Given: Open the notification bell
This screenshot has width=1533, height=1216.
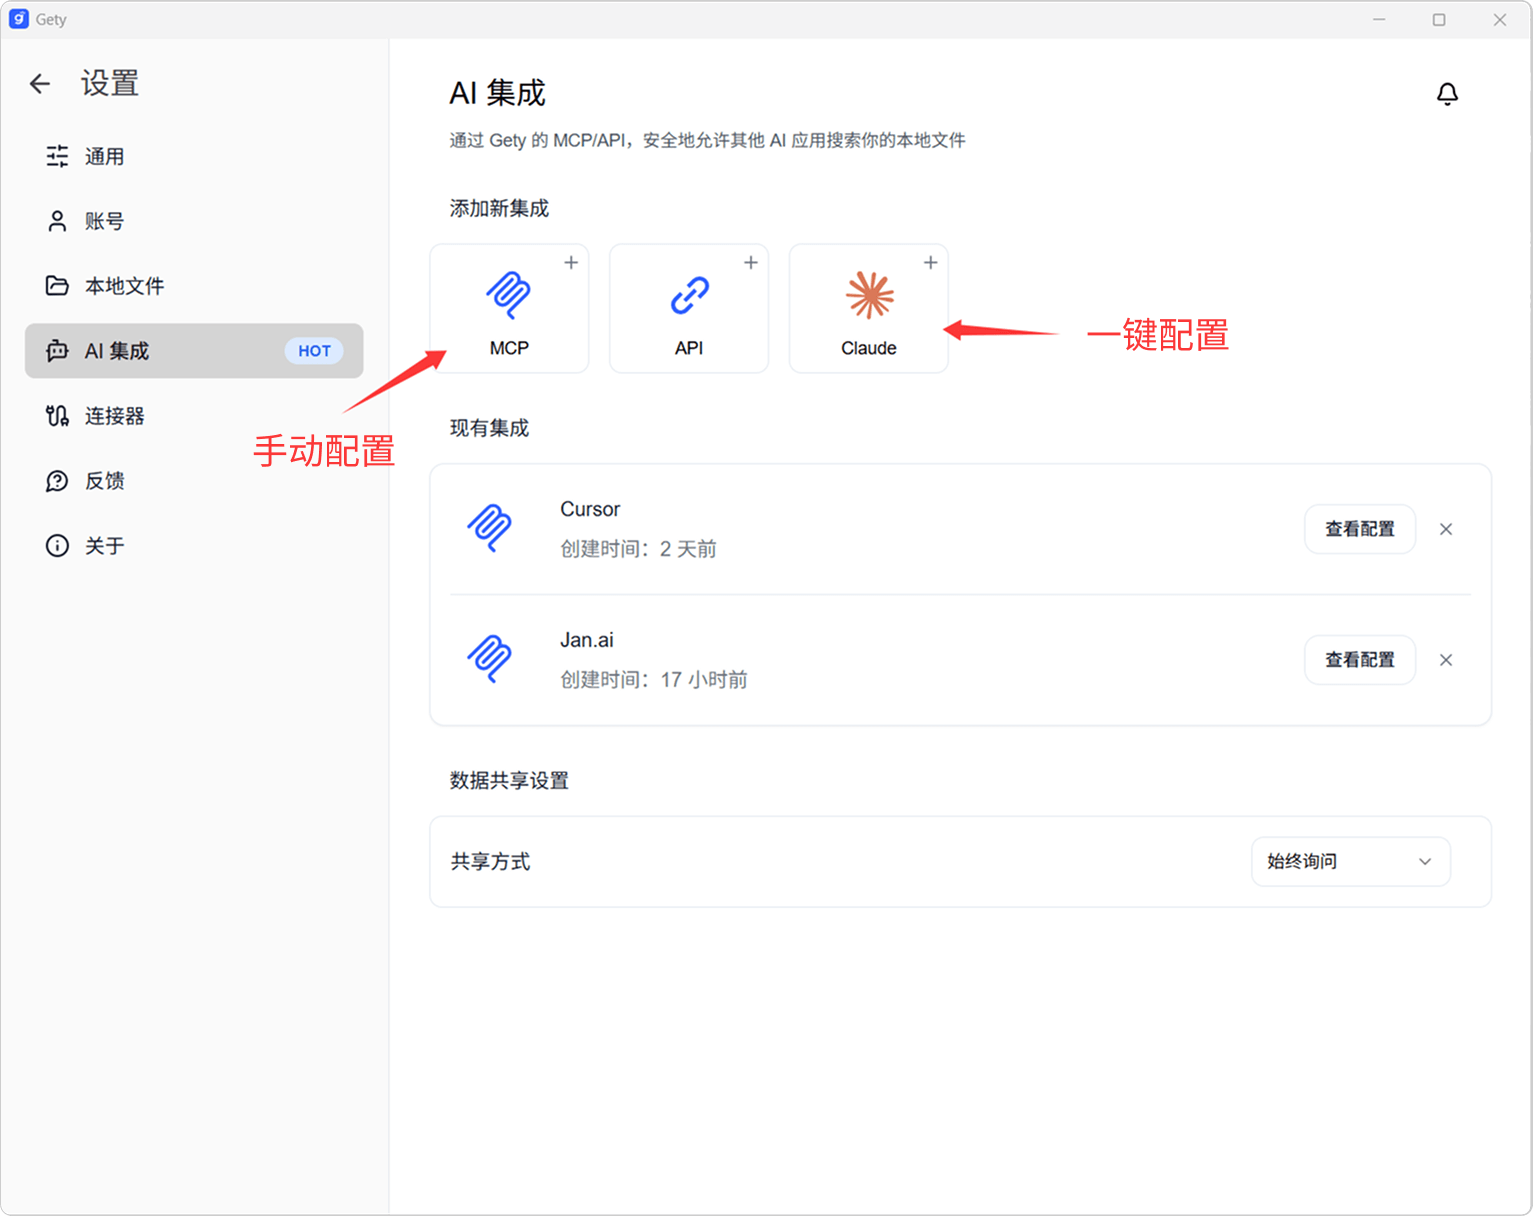Looking at the screenshot, I should pyautogui.click(x=1446, y=94).
